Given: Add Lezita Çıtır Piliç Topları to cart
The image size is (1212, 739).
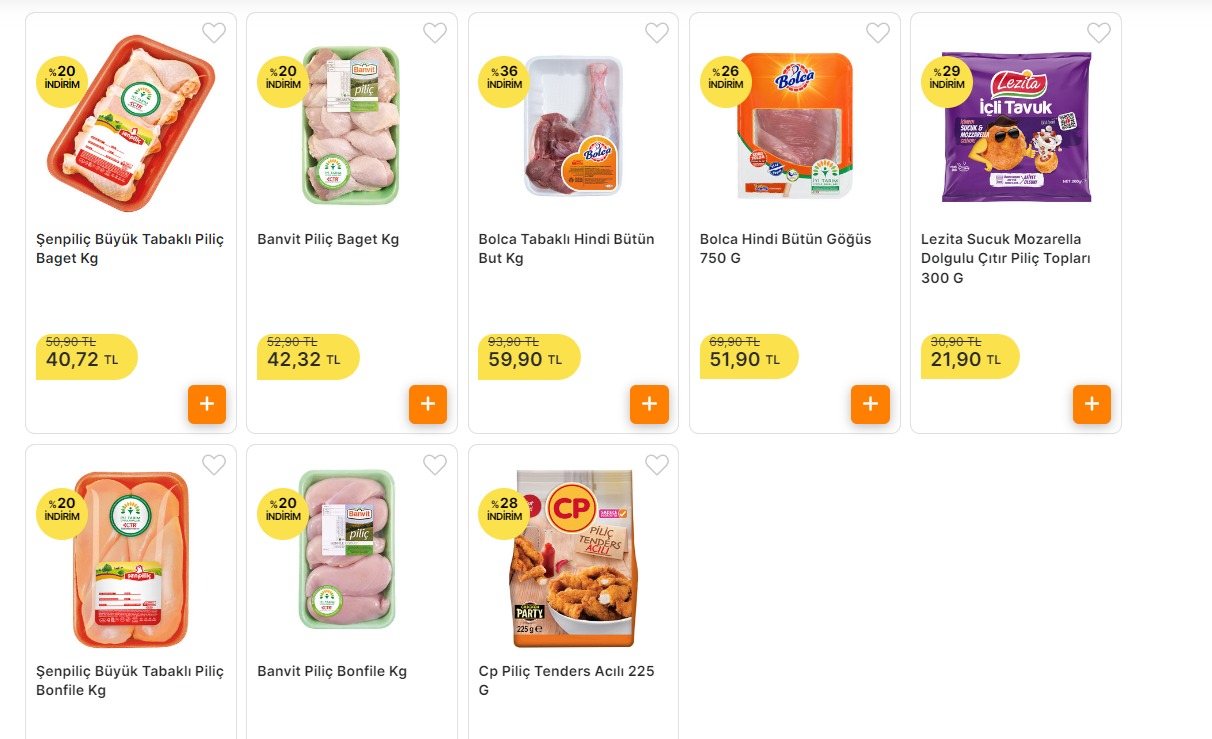Looking at the screenshot, I should pyautogui.click(x=1092, y=404).
